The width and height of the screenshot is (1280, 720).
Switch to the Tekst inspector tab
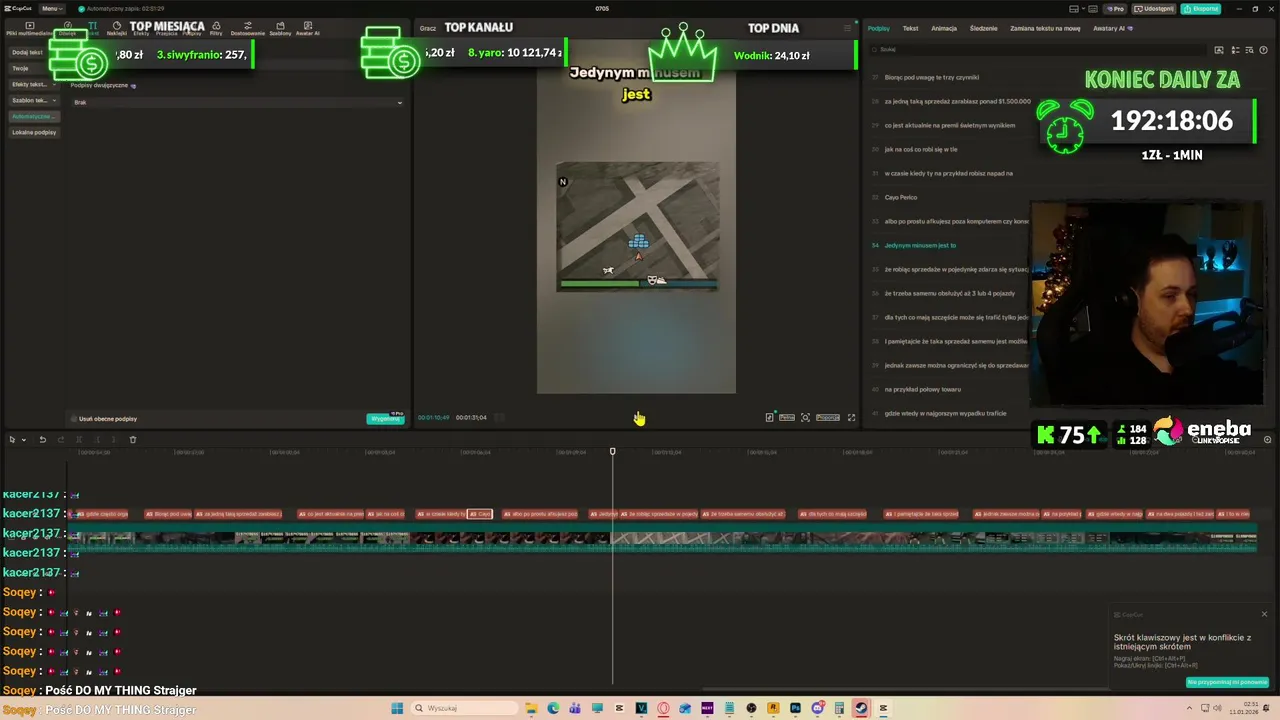coord(910,28)
